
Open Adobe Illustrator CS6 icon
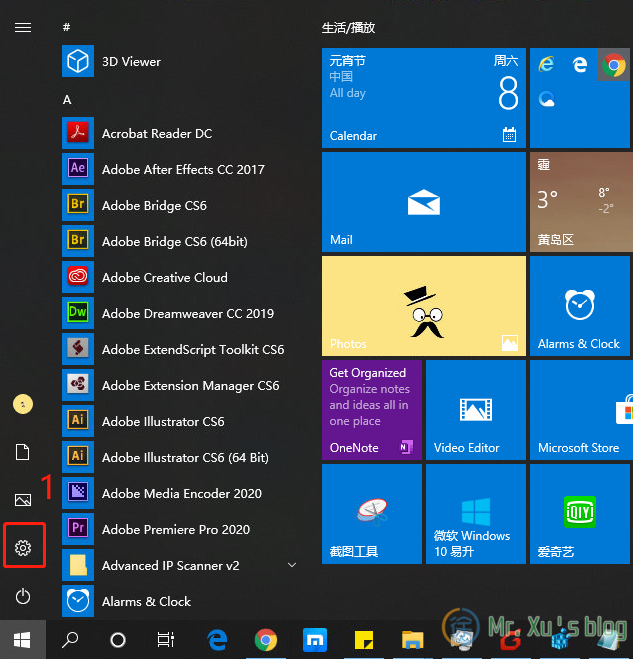point(78,421)
